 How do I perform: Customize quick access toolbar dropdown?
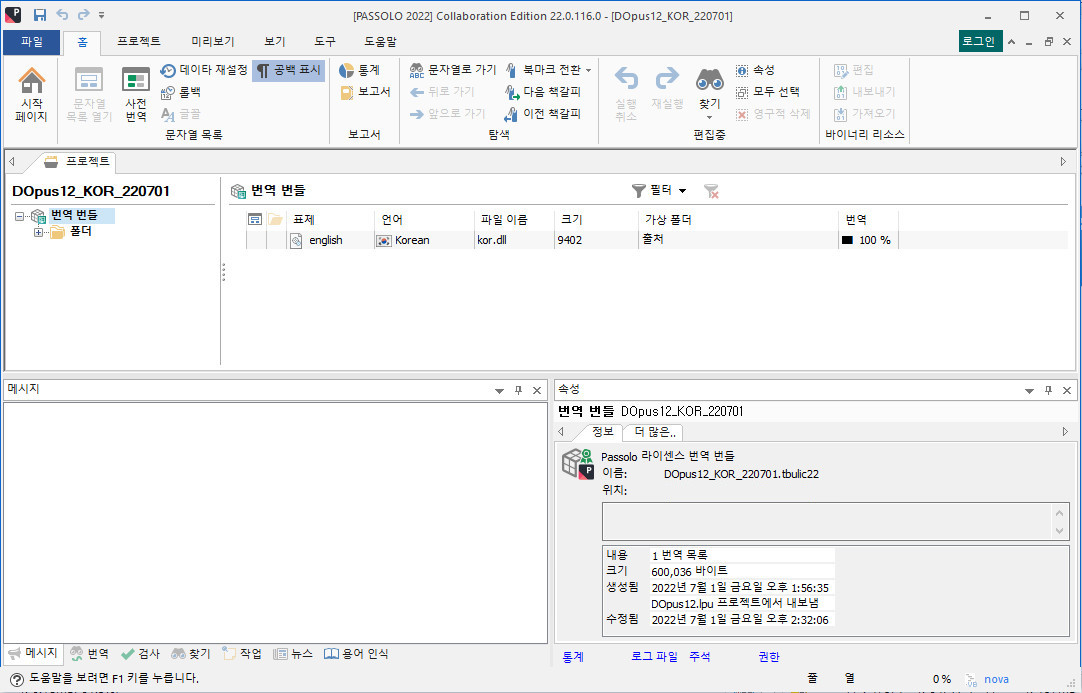101,15
